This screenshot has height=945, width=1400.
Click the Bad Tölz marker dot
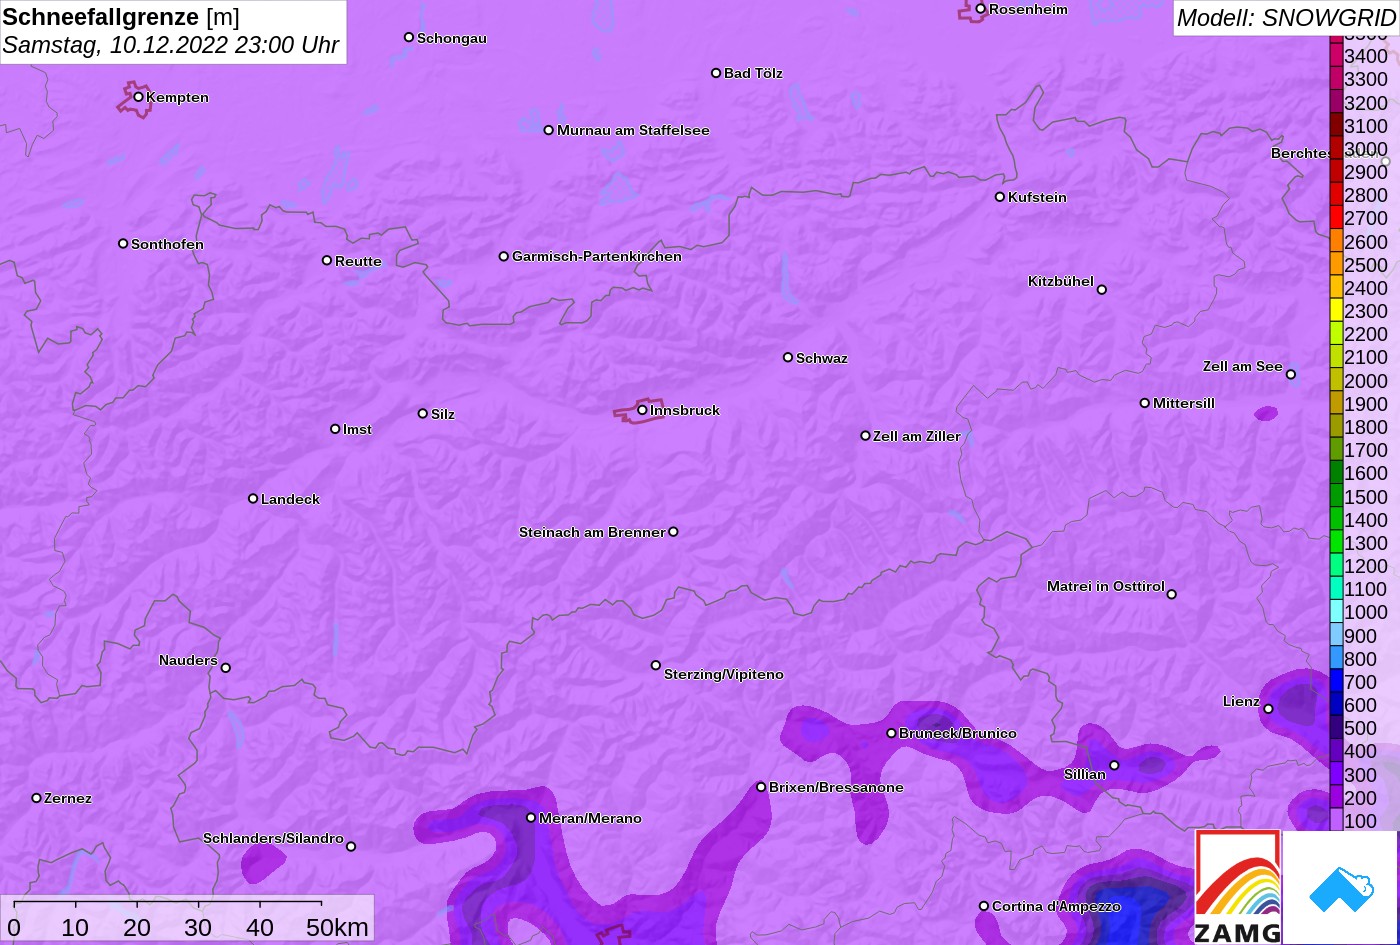click(x=716, y=73)
